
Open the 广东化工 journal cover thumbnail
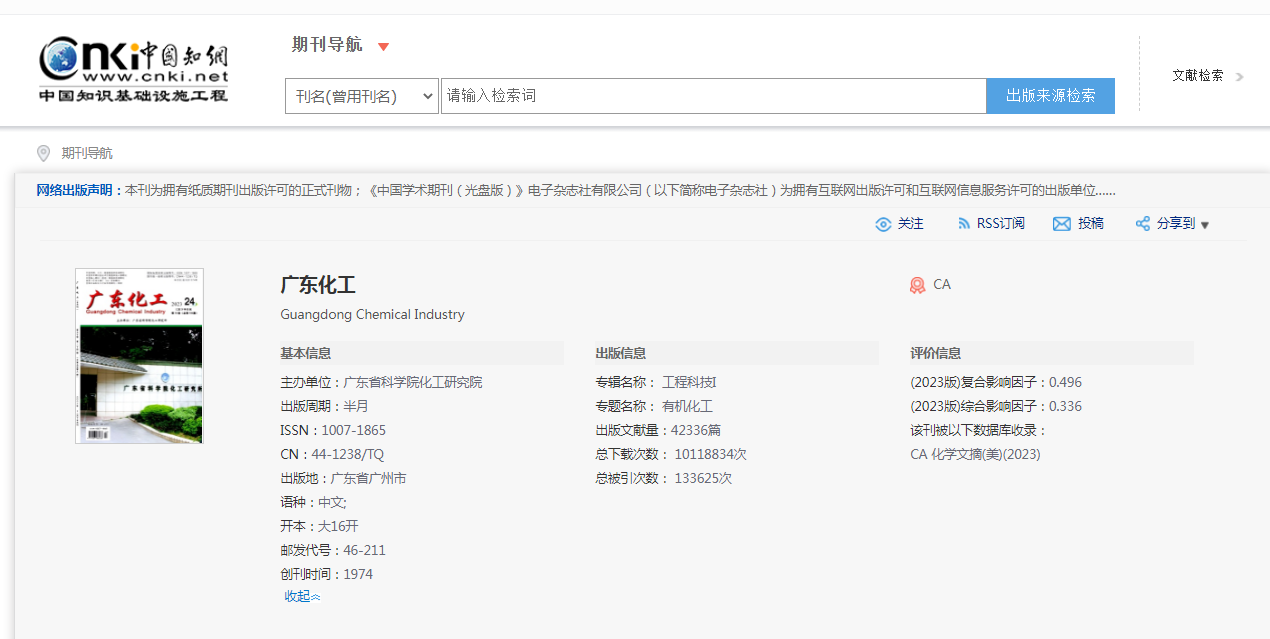point(139,355)
